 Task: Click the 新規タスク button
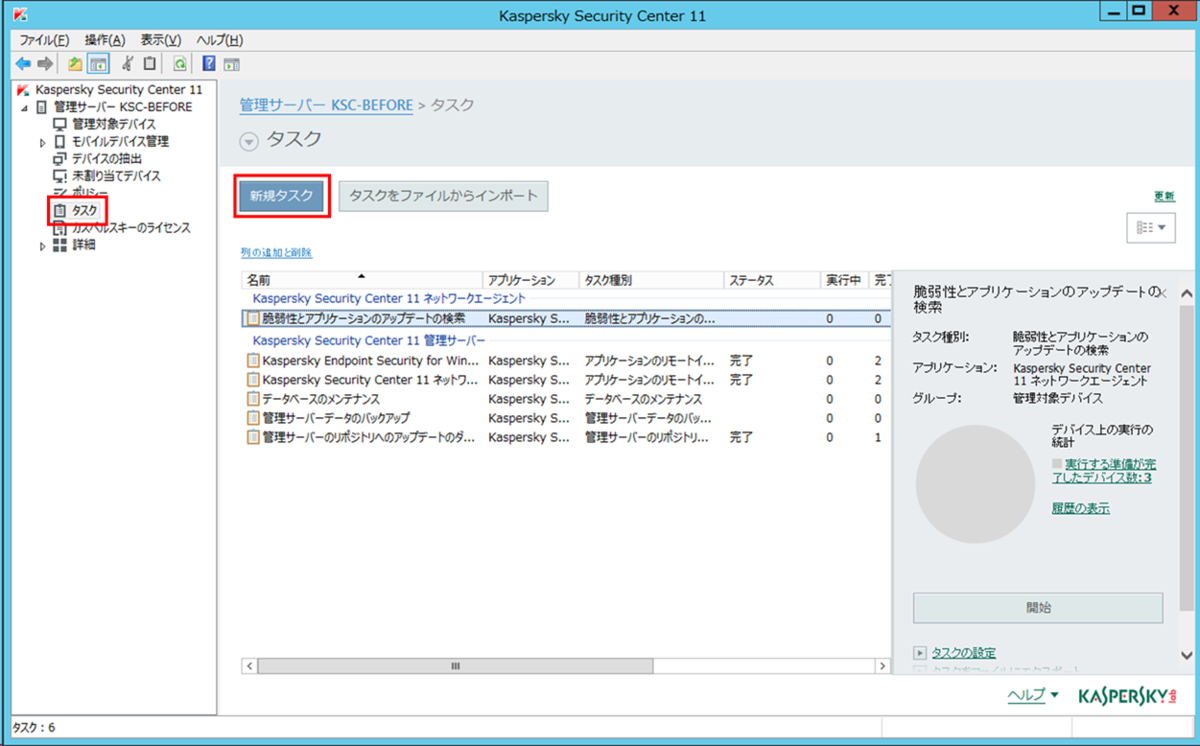pos(282,196)
